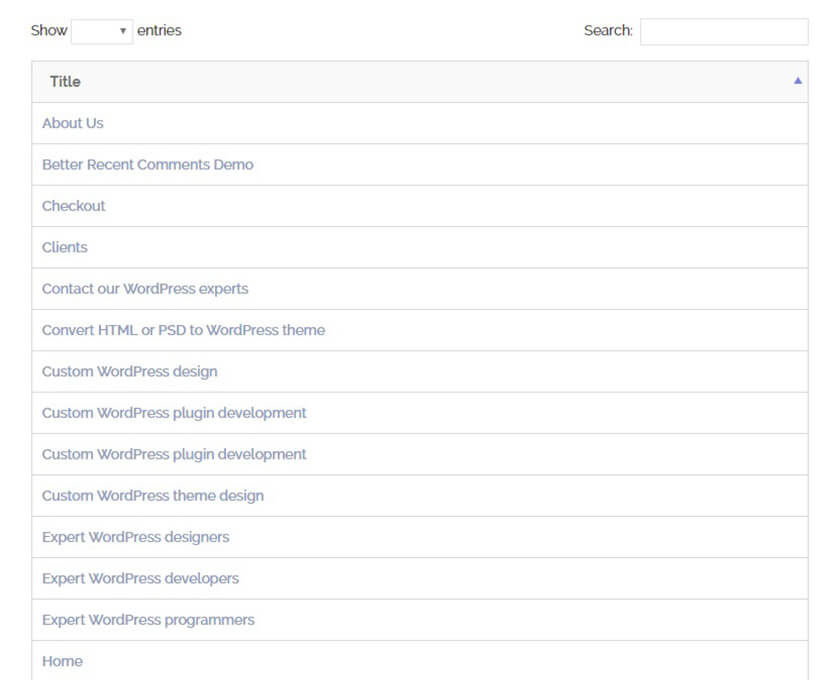Open the Show entries dropdown

[102, 31]
